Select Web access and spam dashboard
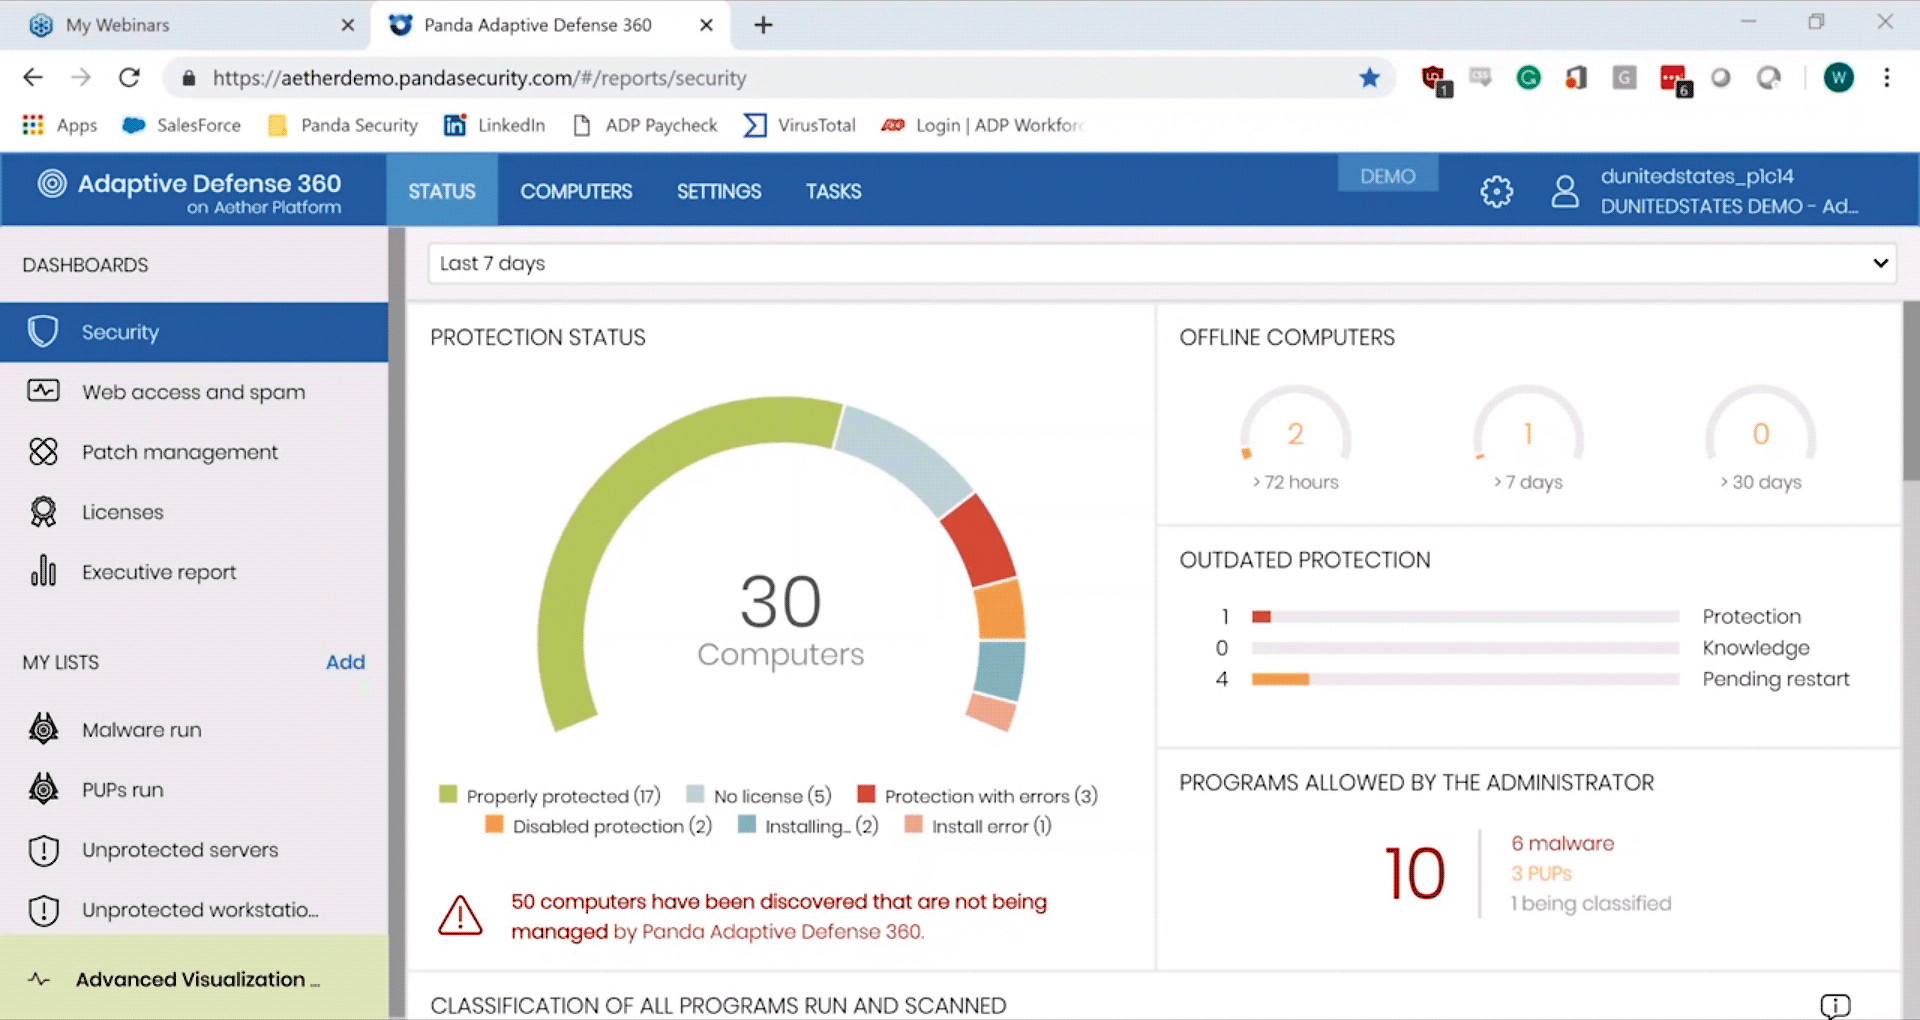The image size is (1920, 1020). (194, 392)
